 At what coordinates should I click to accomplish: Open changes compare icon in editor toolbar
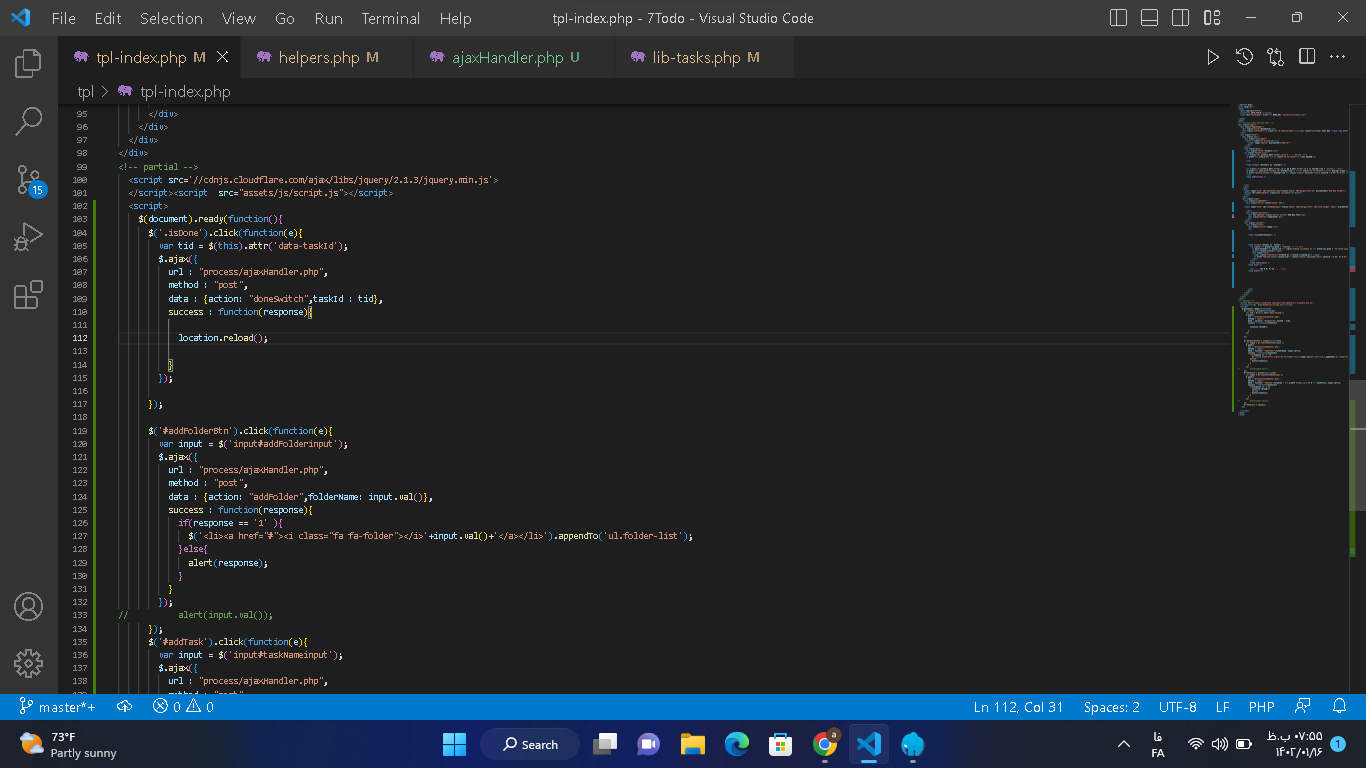(1275, 57)
